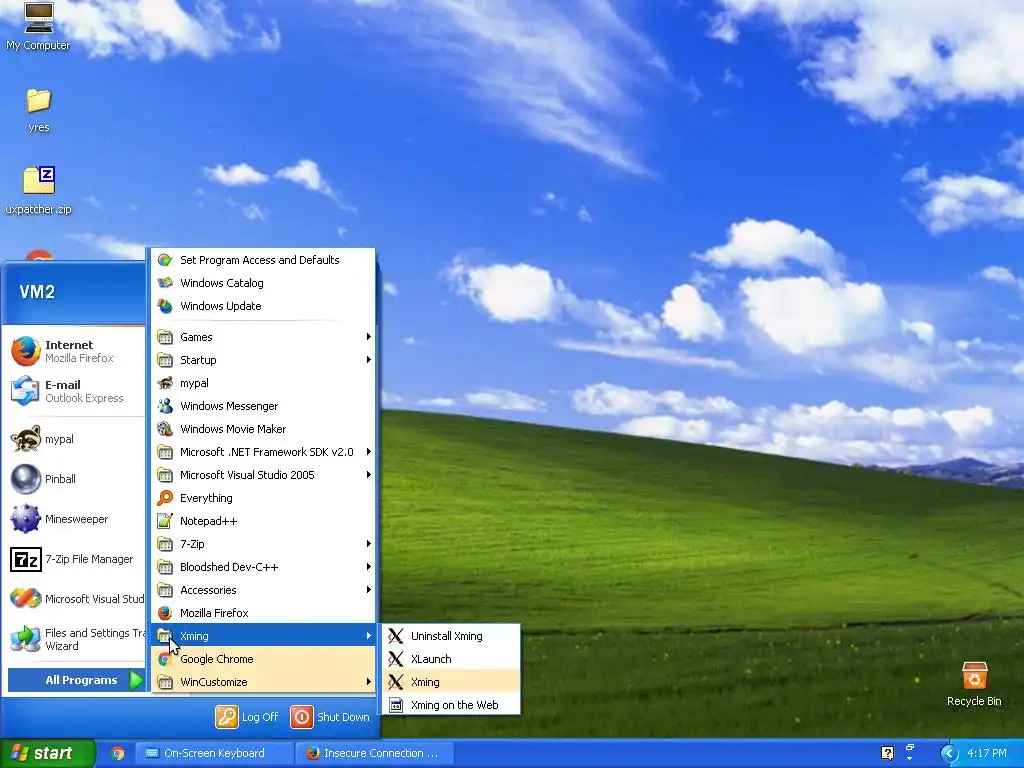Launch Google Chrome from All Programs
Screen dimensions: 1024x768
[264, 659]
